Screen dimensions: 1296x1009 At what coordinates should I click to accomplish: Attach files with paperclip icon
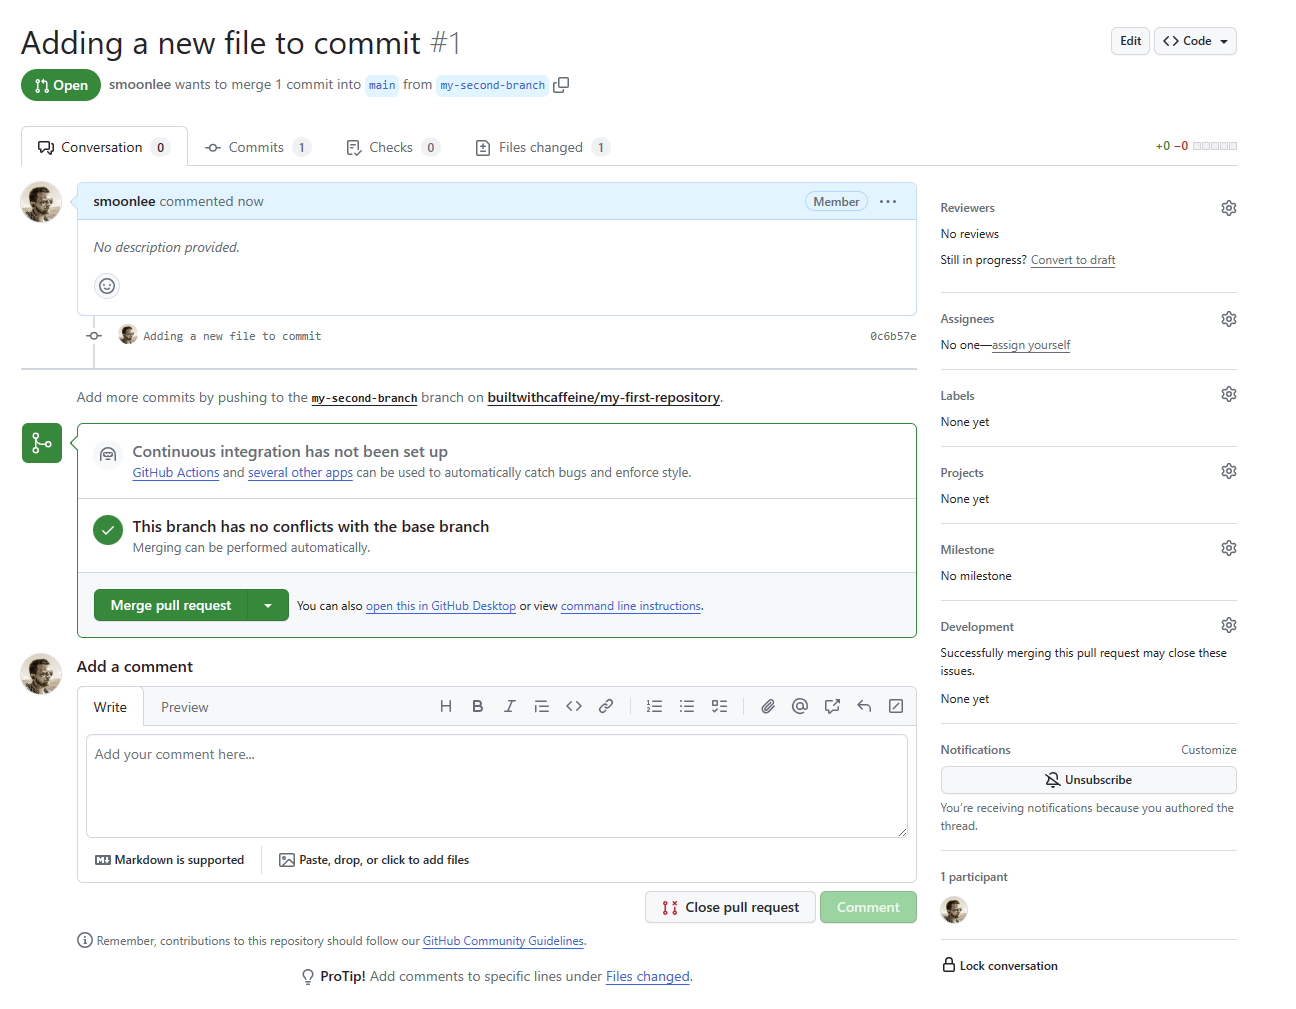pos(768,707)
